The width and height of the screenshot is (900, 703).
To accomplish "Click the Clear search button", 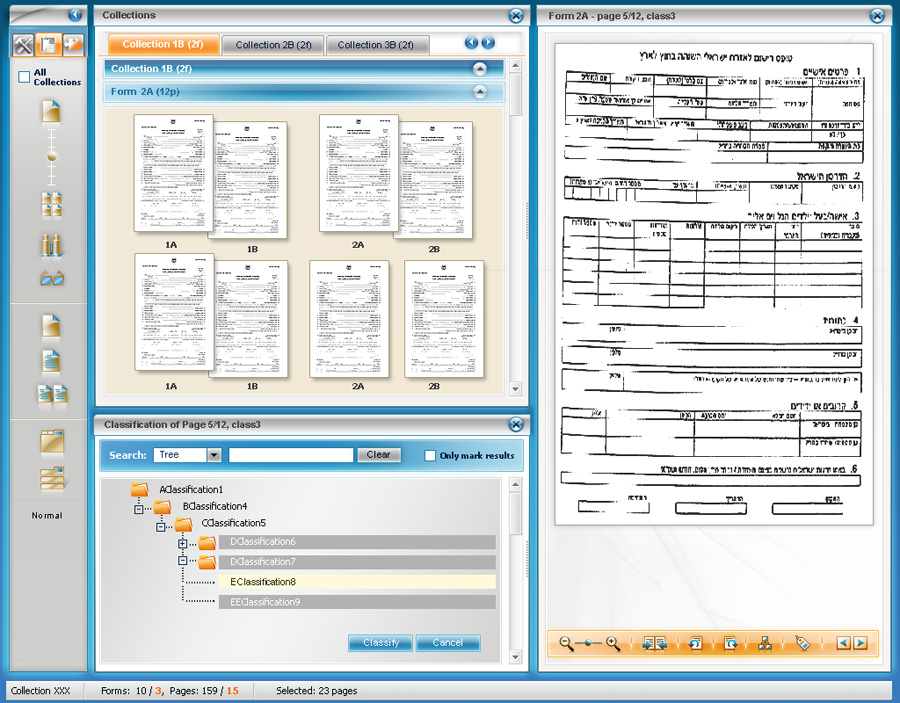I will (x=379, y=455).
